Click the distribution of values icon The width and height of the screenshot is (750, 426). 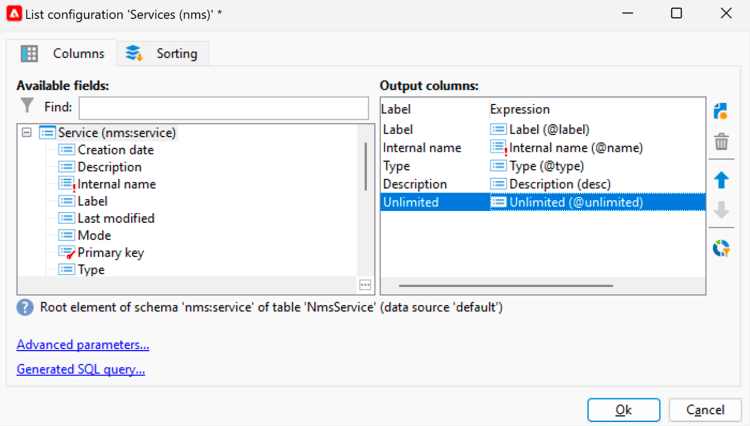(x=721, y=248)
